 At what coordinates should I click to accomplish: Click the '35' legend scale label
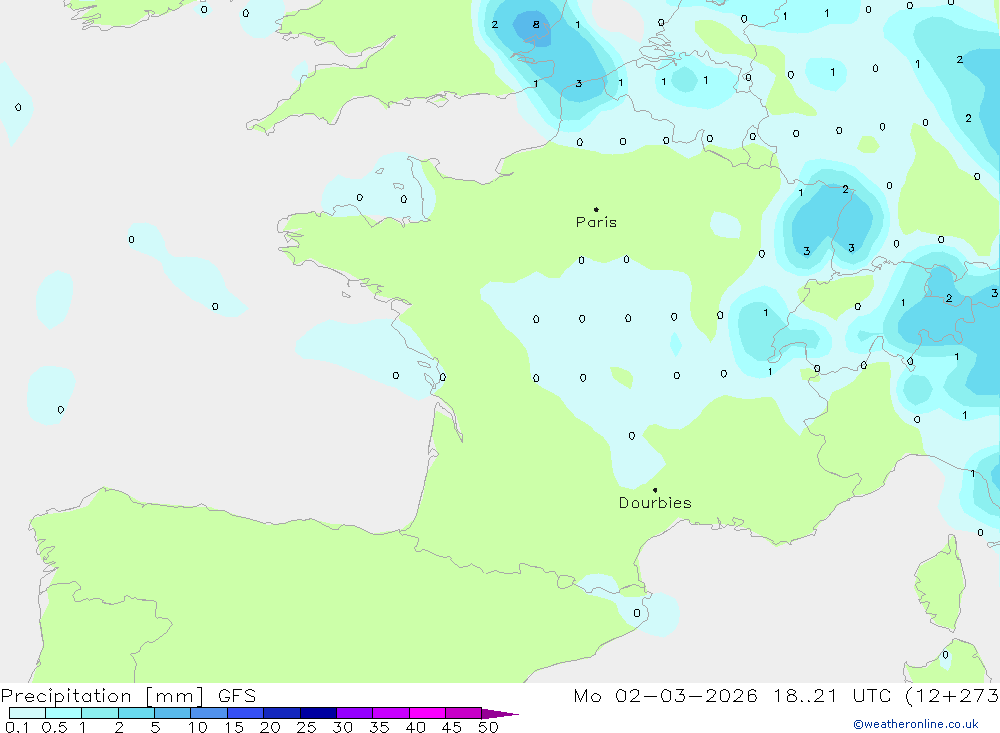(379, 727)
